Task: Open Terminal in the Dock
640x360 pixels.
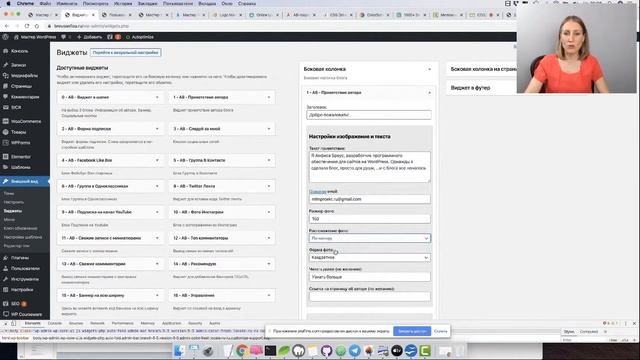Action: pos(270,351)
